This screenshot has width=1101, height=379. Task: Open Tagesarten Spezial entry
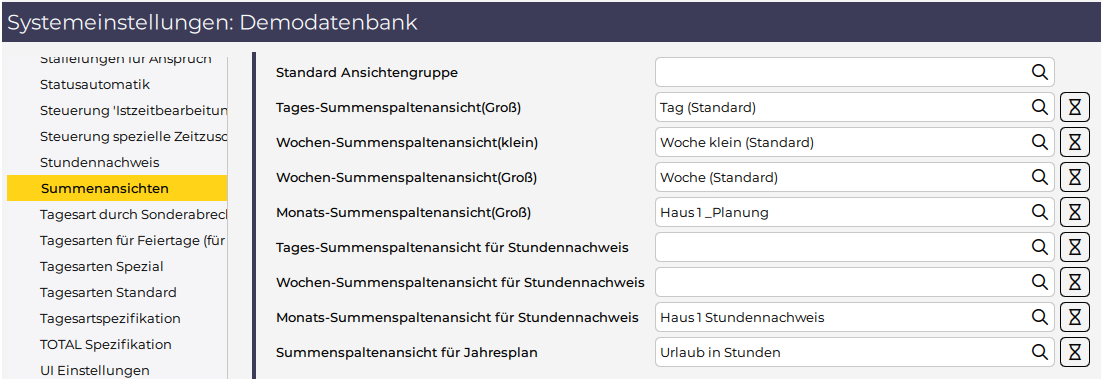pyautogui.click(x=102, y=266)
